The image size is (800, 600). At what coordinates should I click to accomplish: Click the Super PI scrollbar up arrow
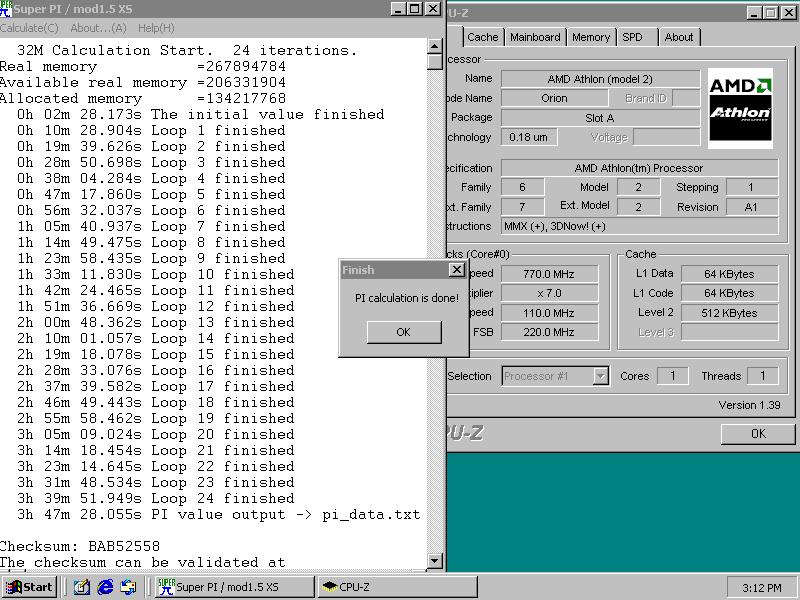[x=434, y=46]
